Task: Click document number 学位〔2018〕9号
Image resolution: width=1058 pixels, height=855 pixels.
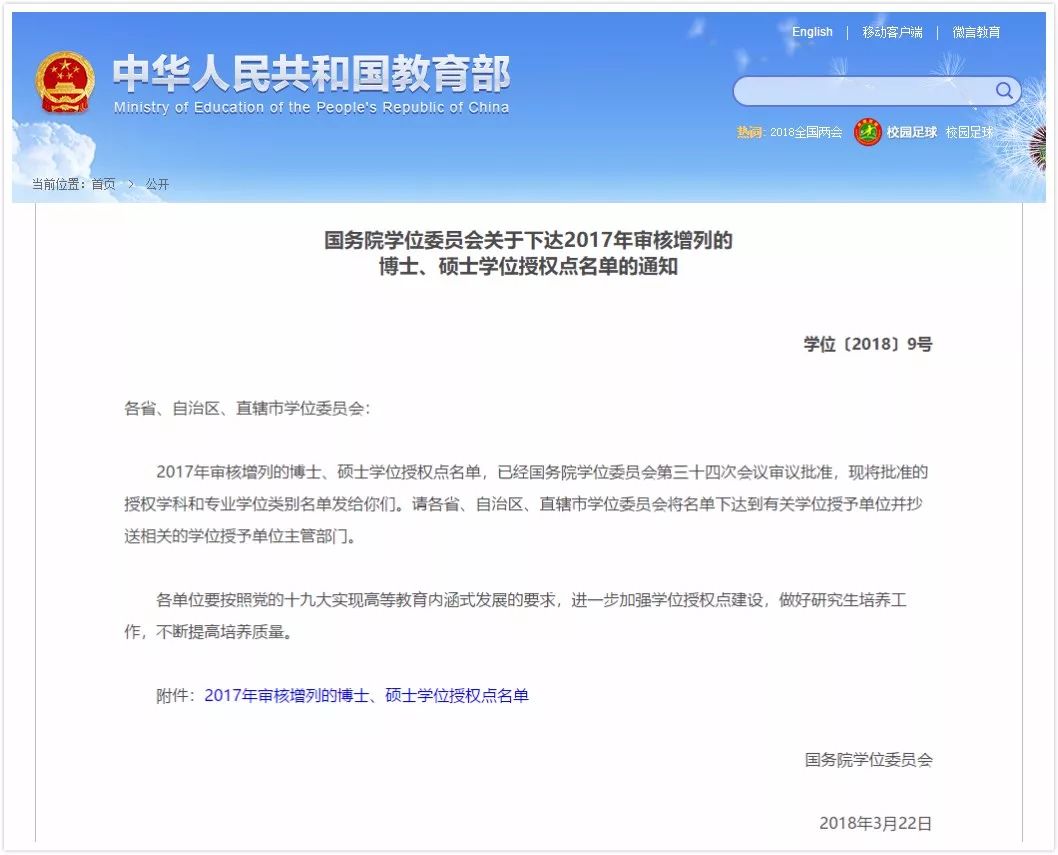Action: [x=867, y=344]
